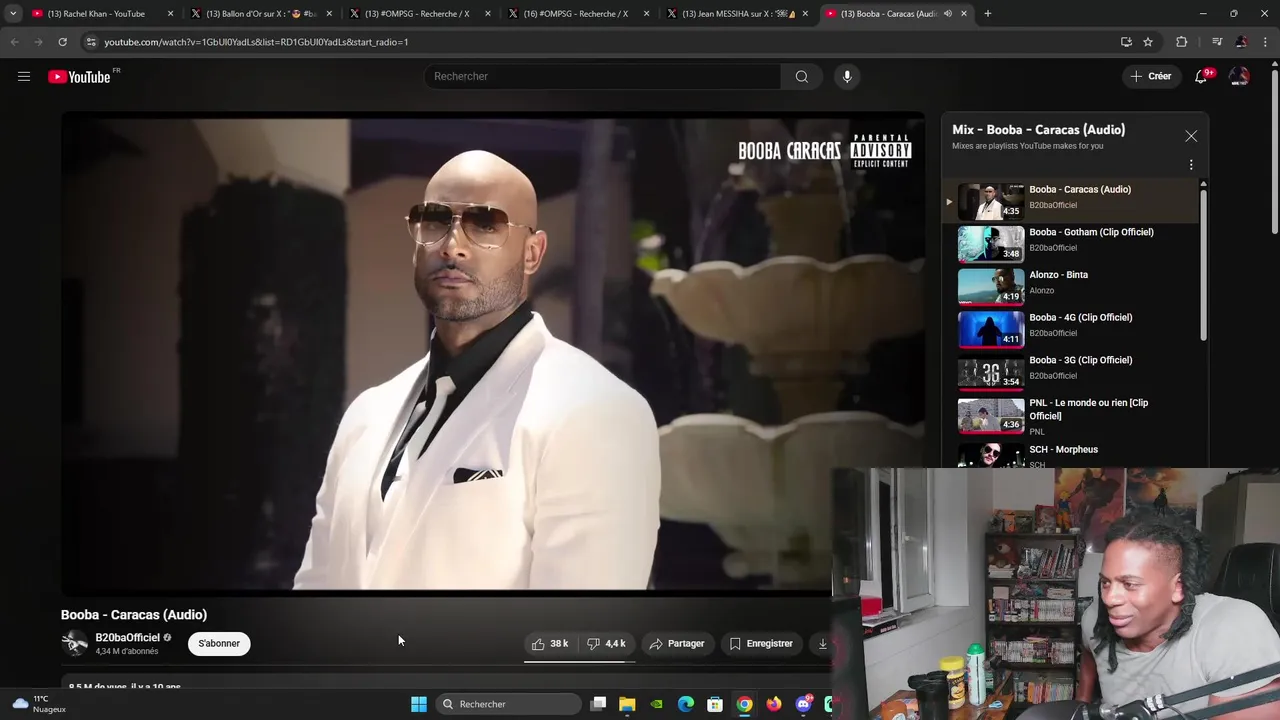Image resolution: width=1280 pixels, height=720 pixels.
Task: Close the Mix playlist panel
Action: 1191,136
